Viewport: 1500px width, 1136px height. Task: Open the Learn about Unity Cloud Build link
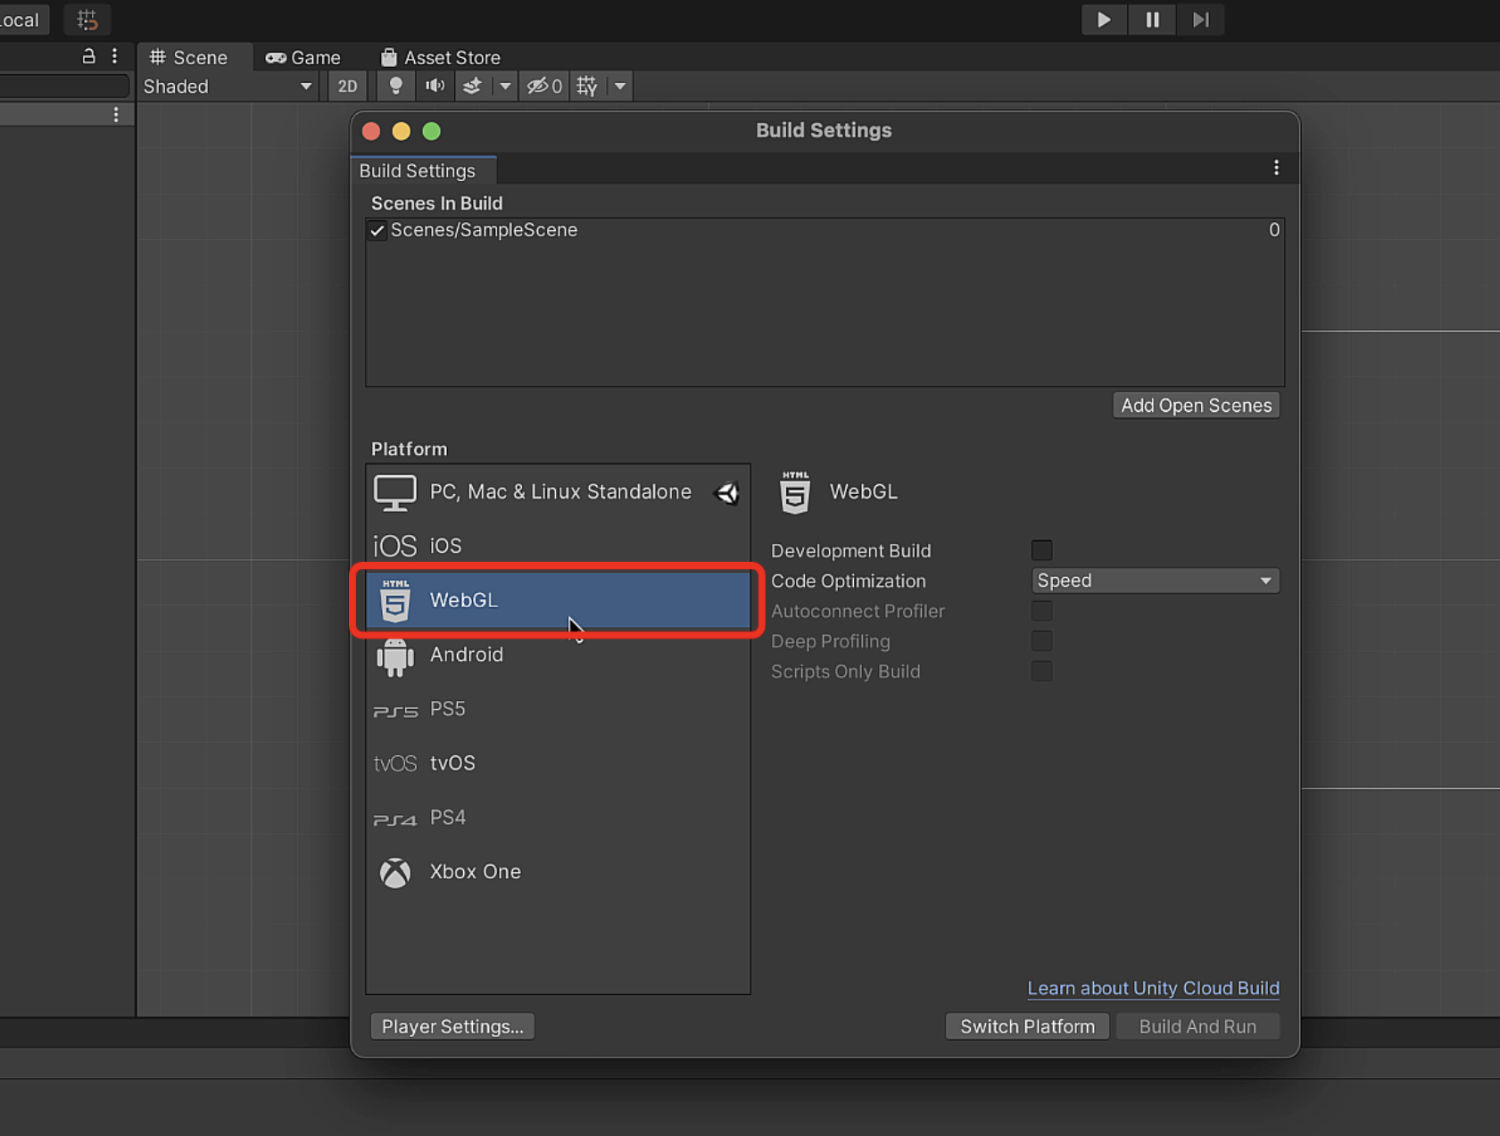(1153, 988)
